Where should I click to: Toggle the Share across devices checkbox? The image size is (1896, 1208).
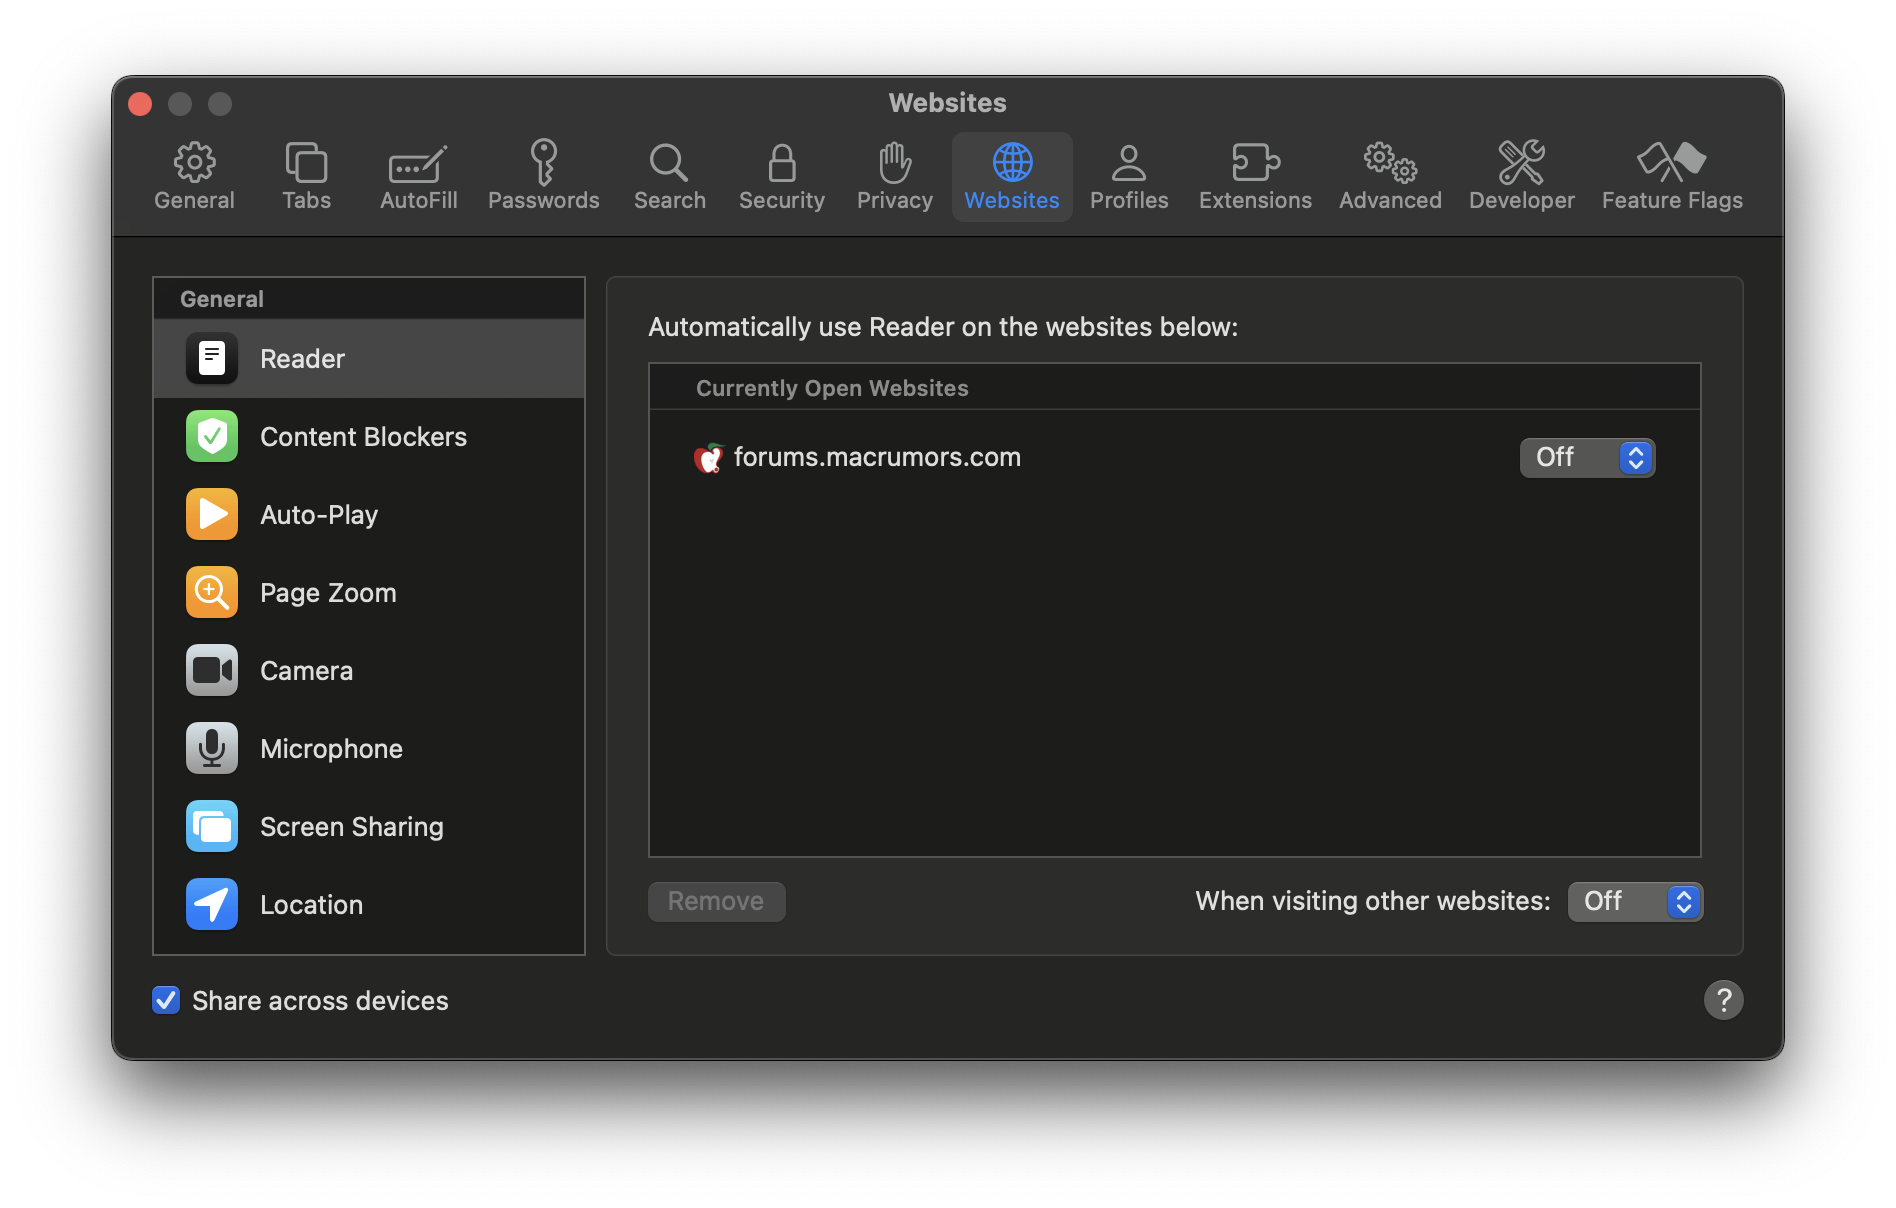point(166,1000)
